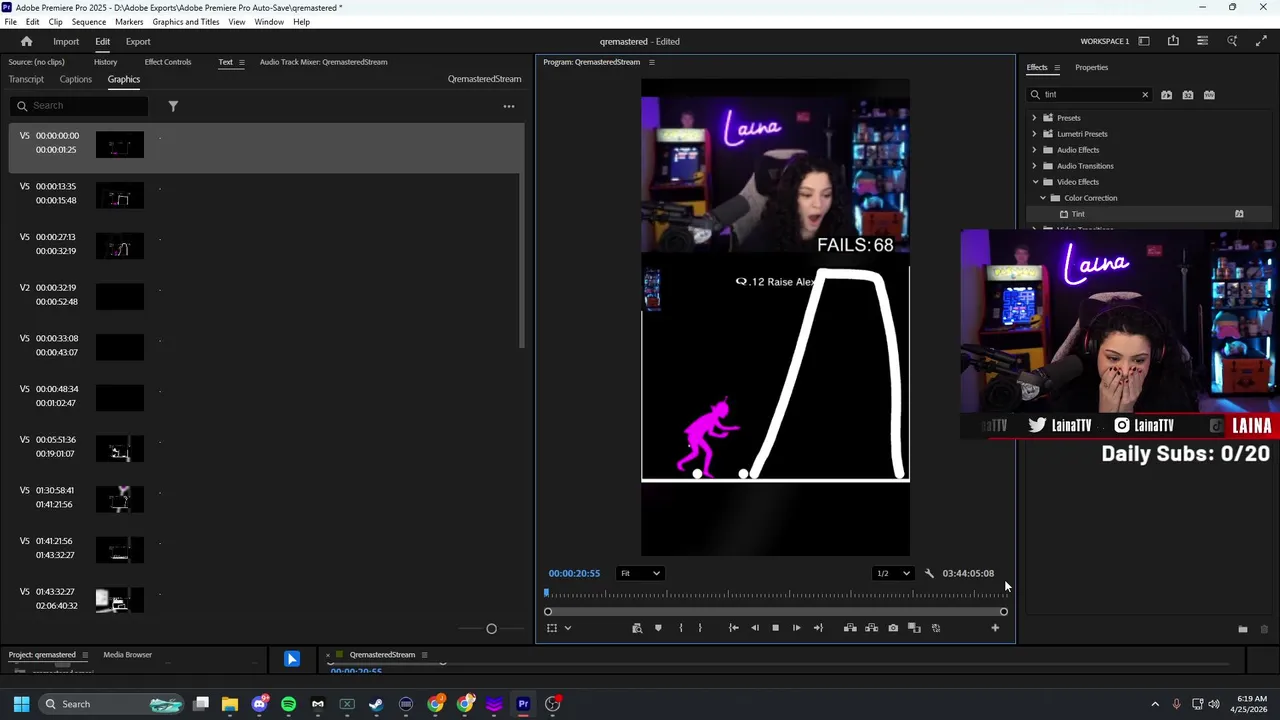Click the Effects search magnifier icon
Viewport: 1280px width, 720px height.
coord(1035,95)
